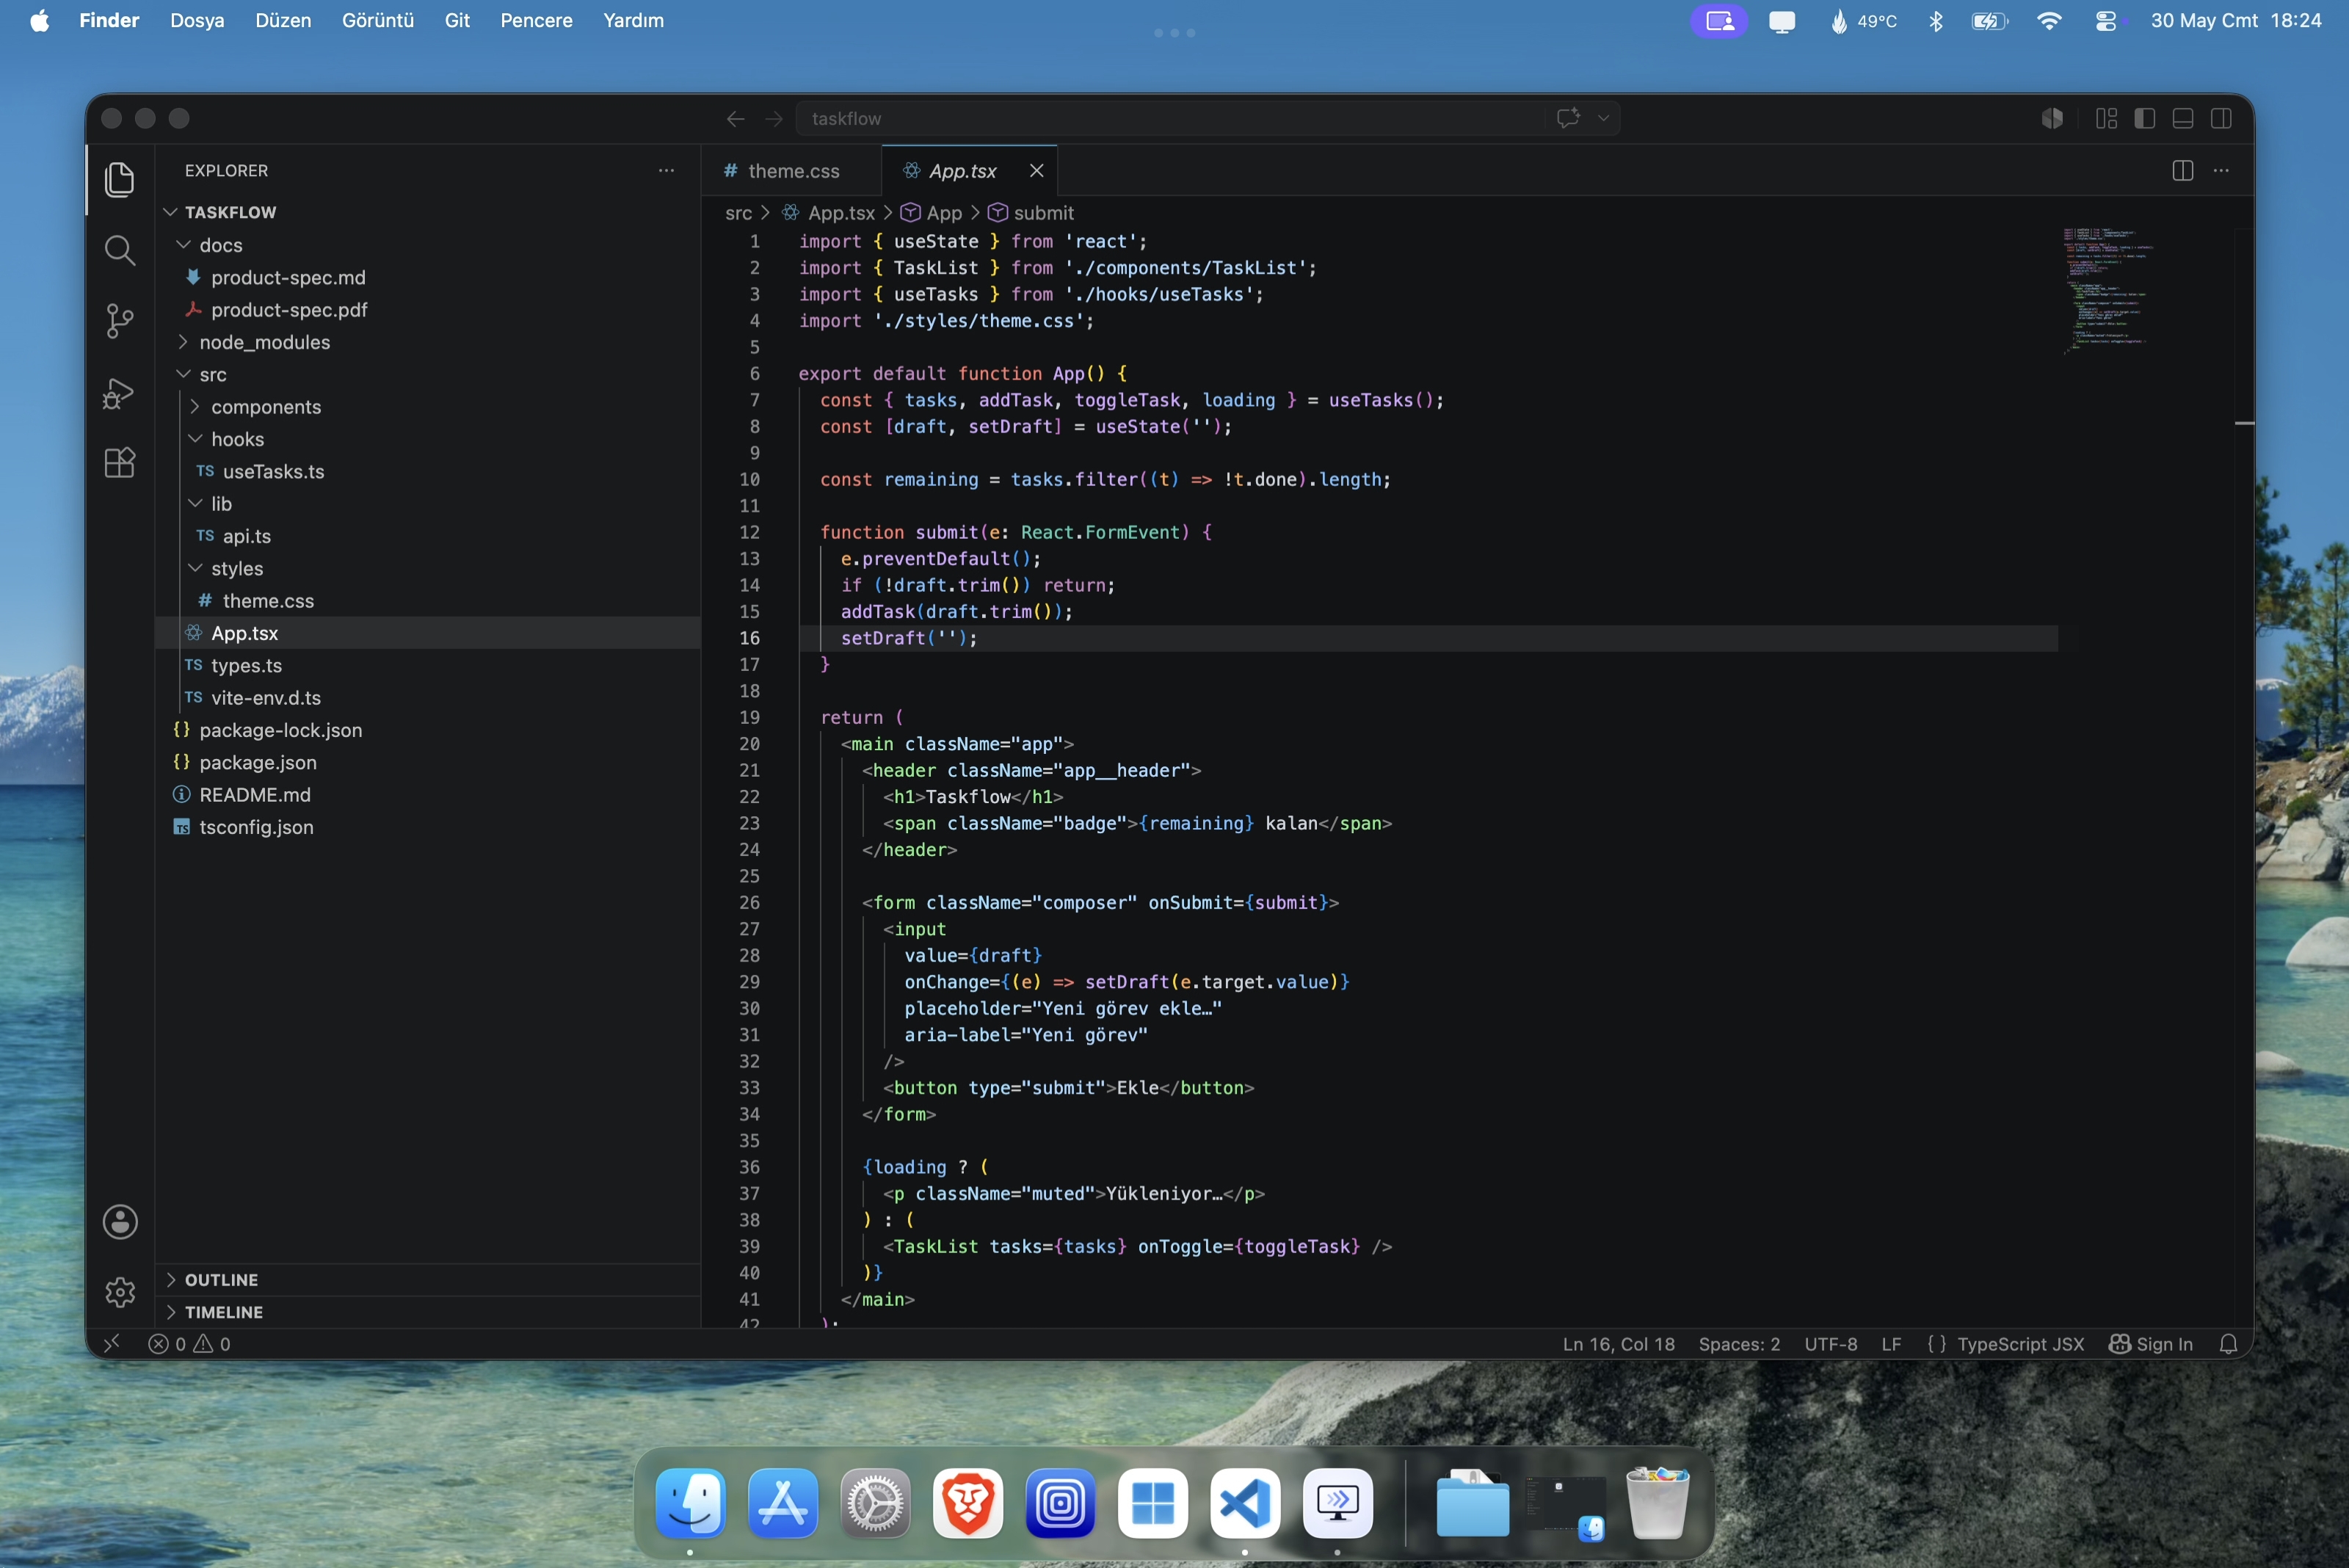This screenshot has width=2349, height=1568.
Task: Open the Yardım menu
Action: (x=633, y=21)
